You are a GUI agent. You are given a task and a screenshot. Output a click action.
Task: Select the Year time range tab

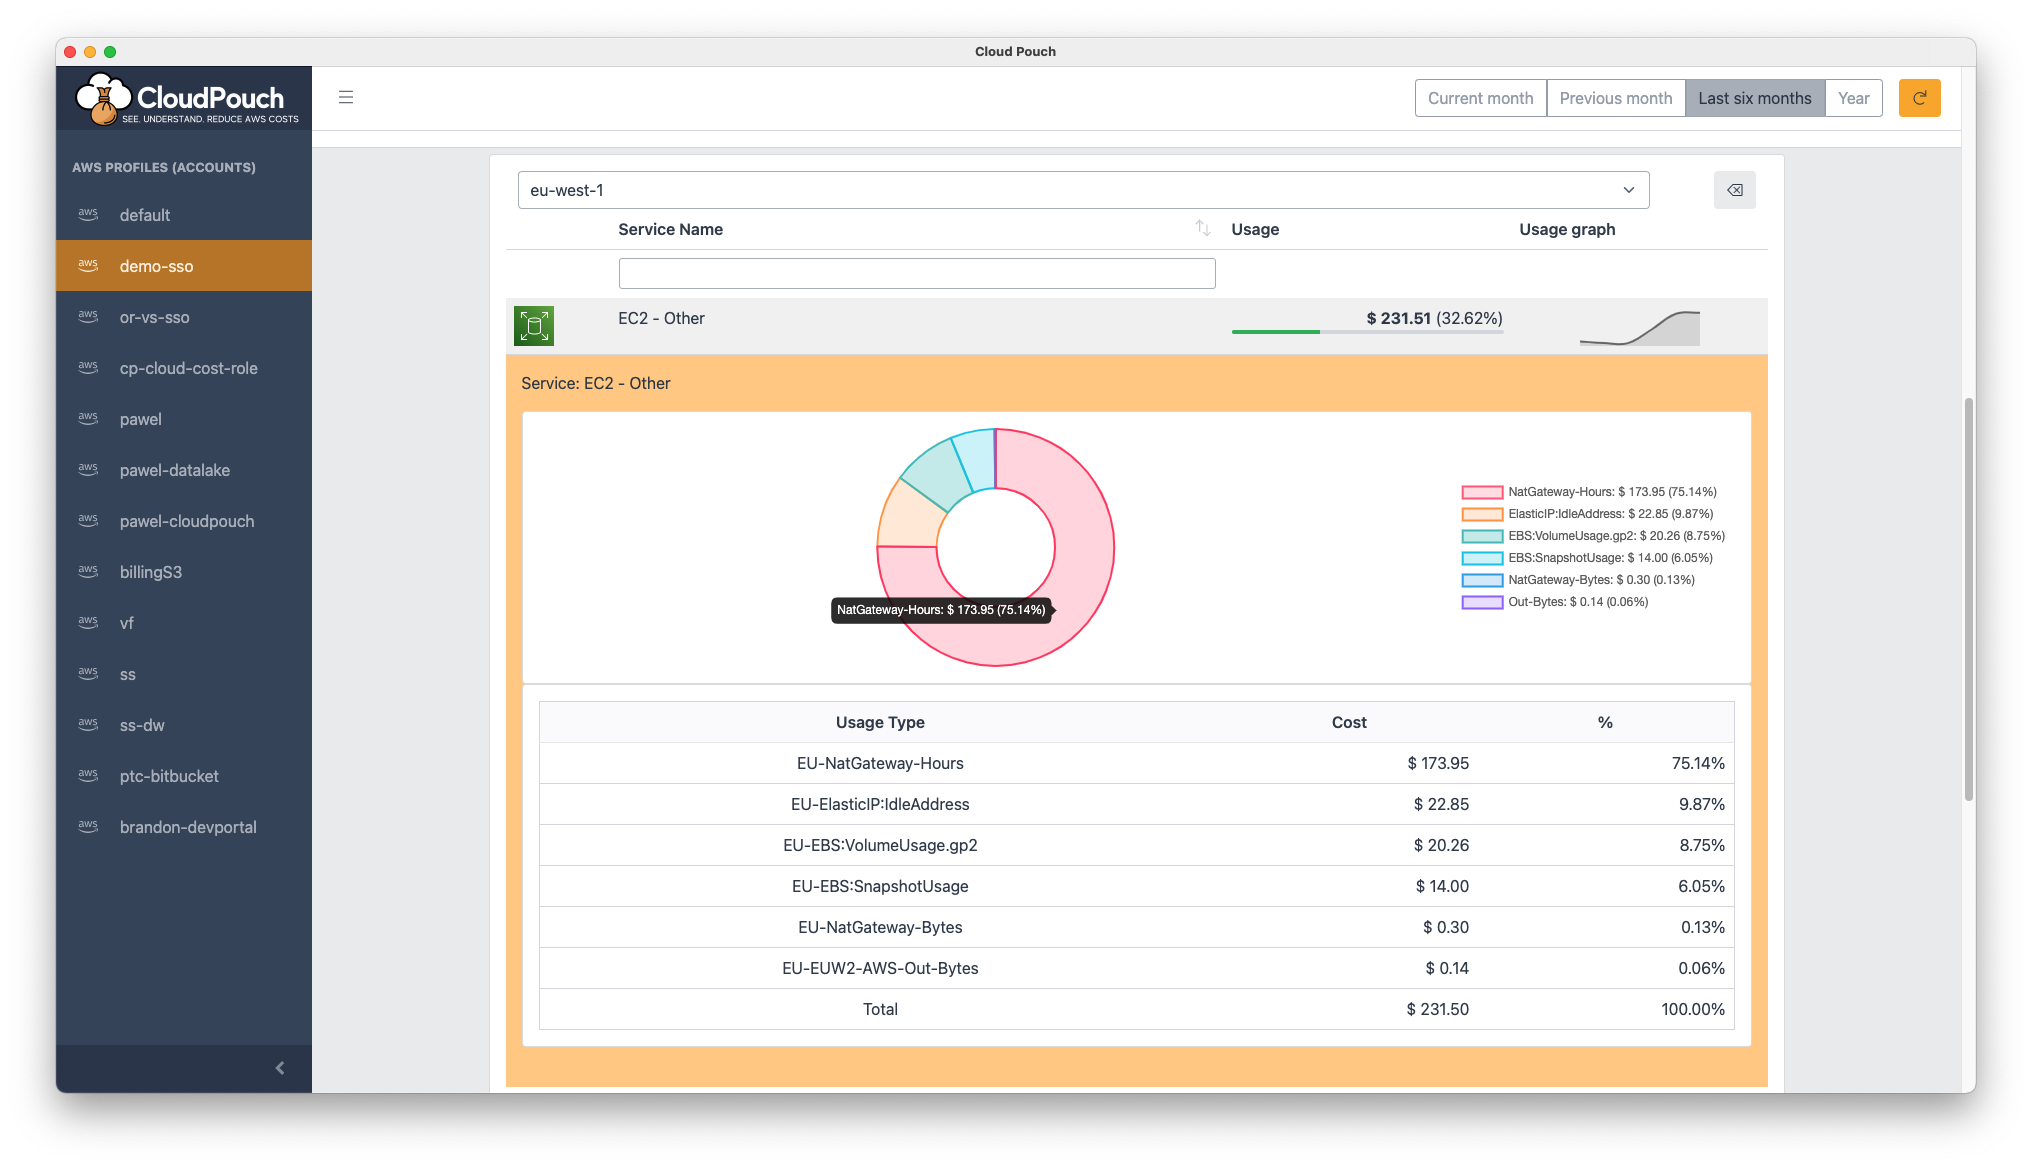pyautogui.click(x=1853, y=98)
